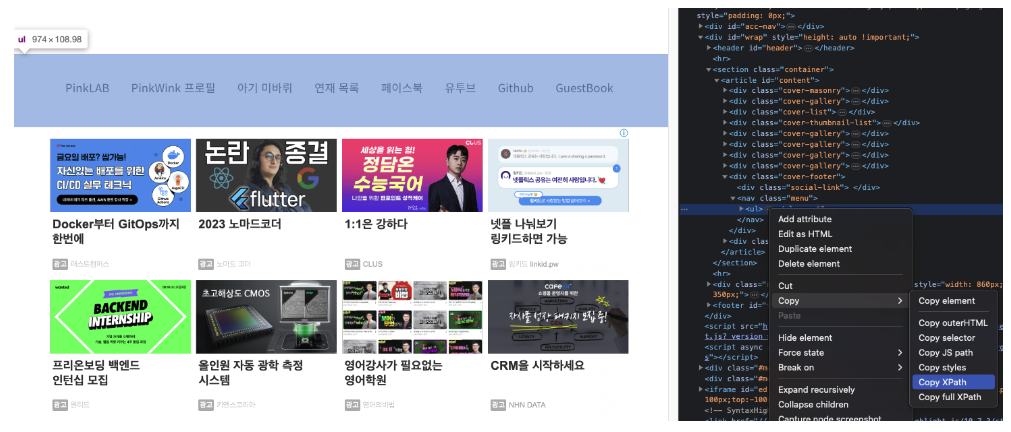Viewport: 1011px width, 432px height.
Task: Open the PinkWink 프로필 link
Action: tap(173, 88)
